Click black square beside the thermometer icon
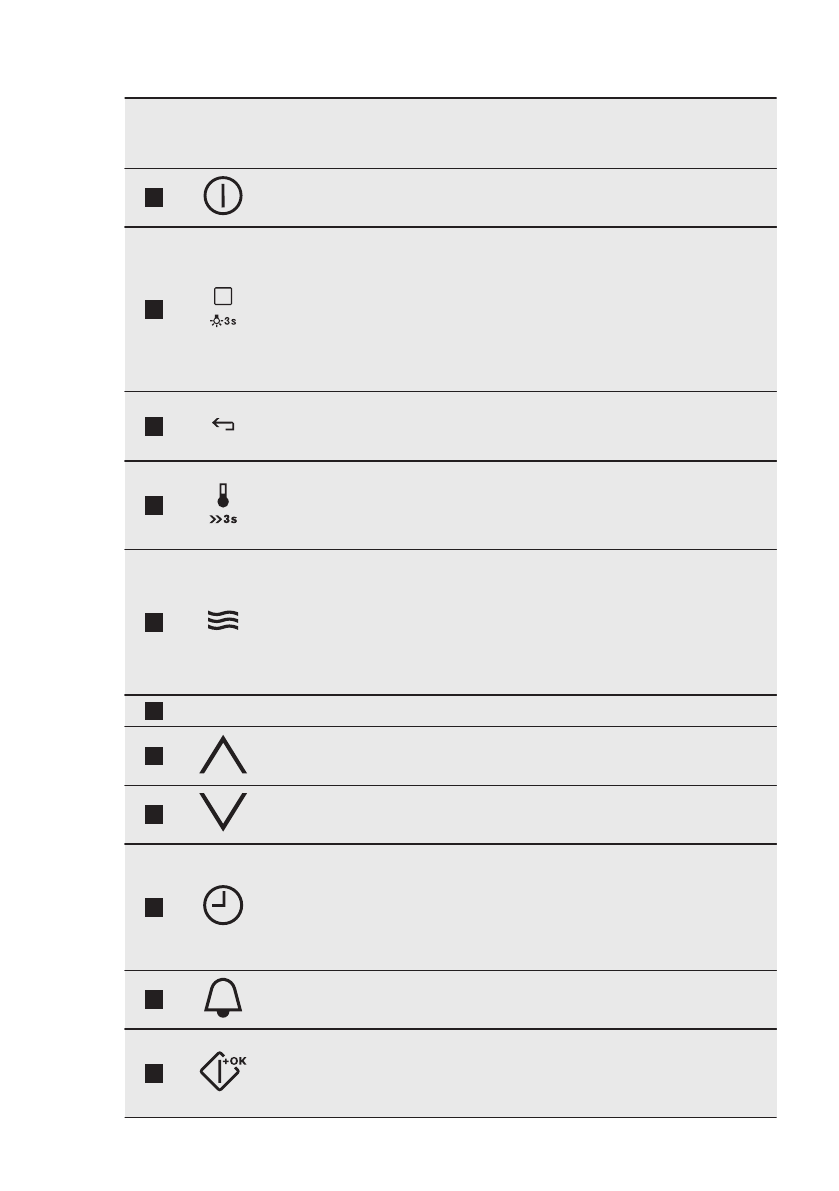The width and height of the screenshot is (839, 1191). coord(153,505)
